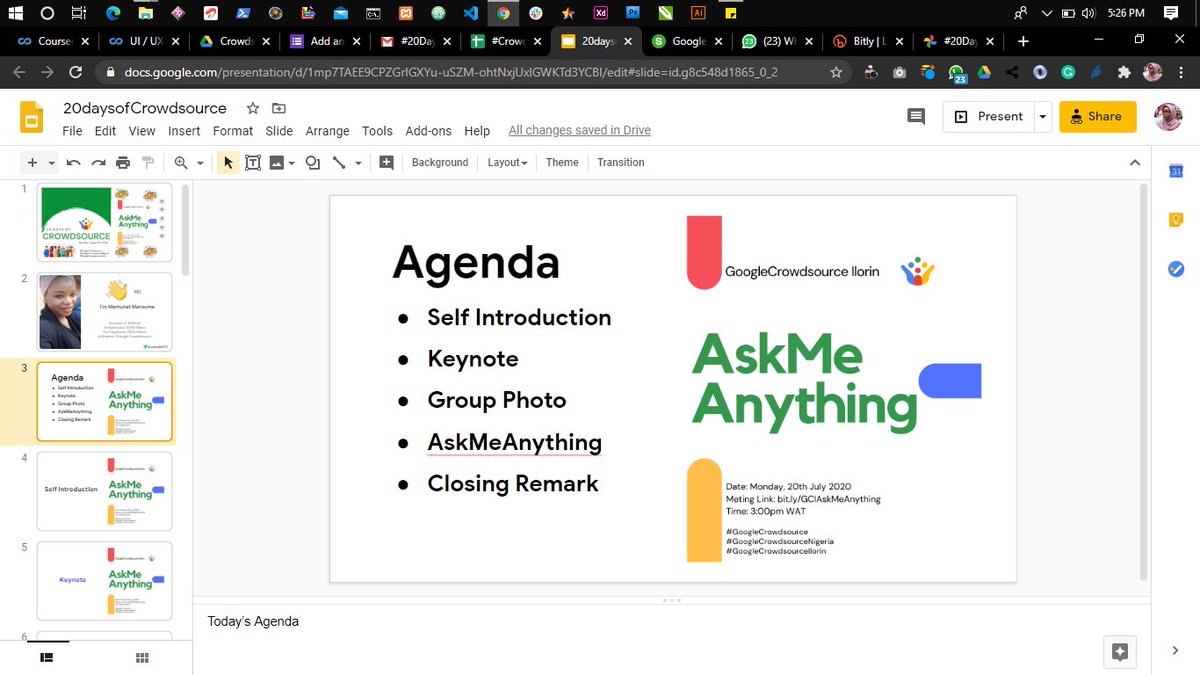Screen dimensions: 1200x675
Task: Switch to grid view icon
Action: pyautogui.click(x=142, y=657)
